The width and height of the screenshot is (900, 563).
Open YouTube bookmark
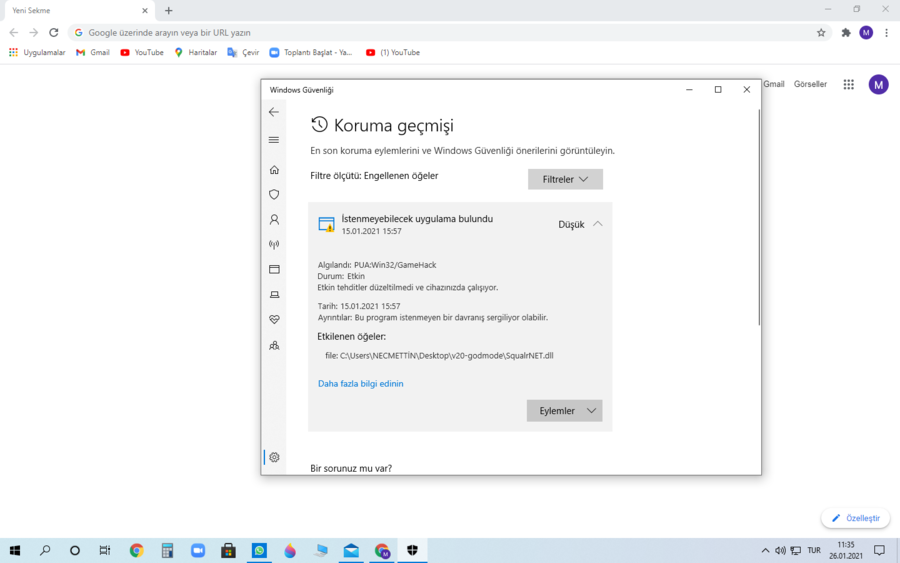[142, 52]
